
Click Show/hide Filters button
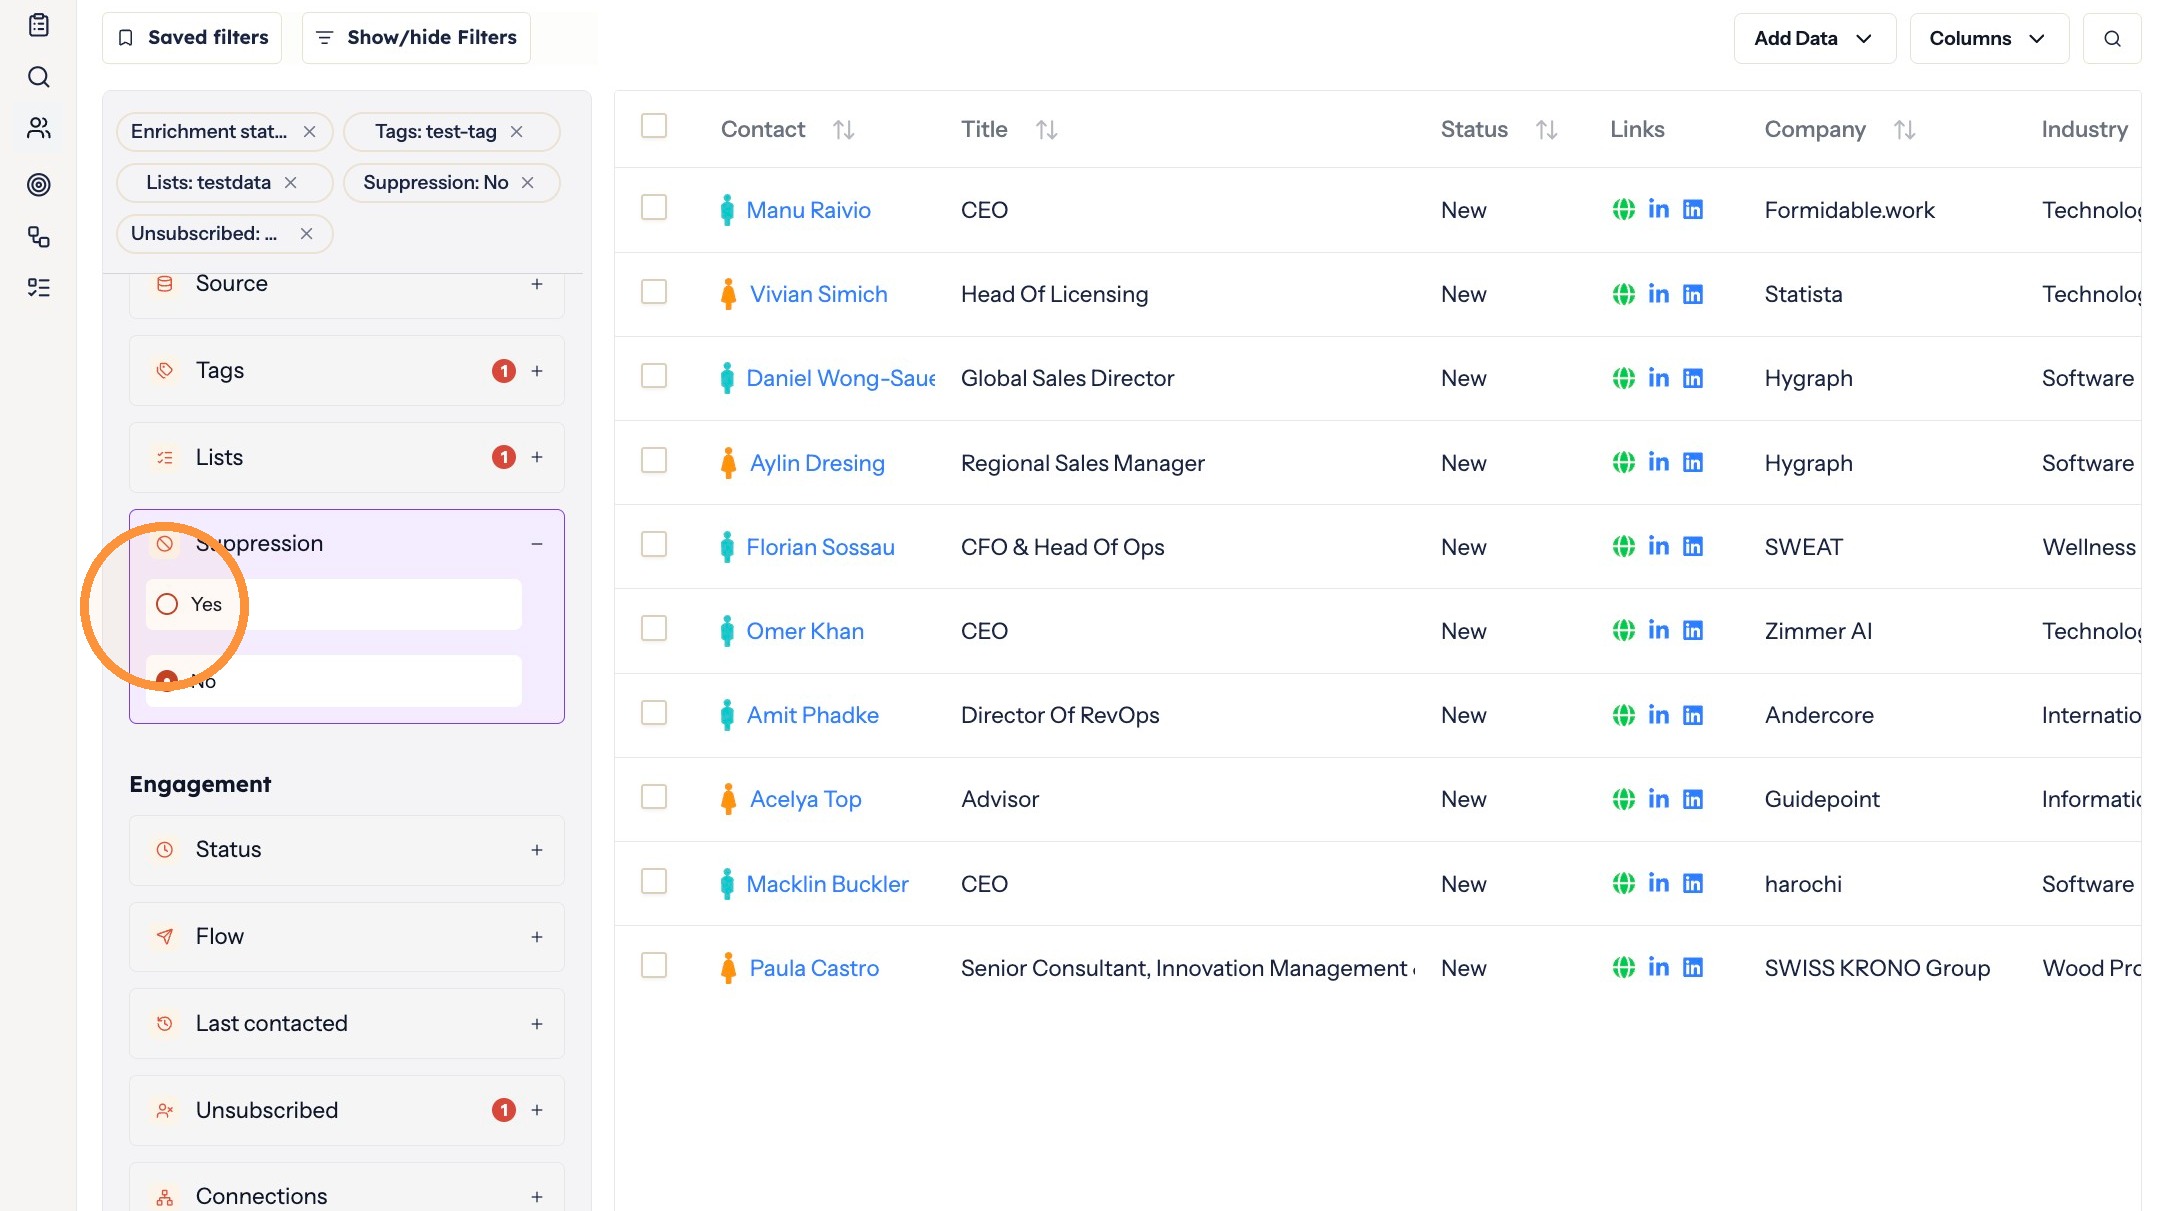pyautogui.click(x=416, y=38)
